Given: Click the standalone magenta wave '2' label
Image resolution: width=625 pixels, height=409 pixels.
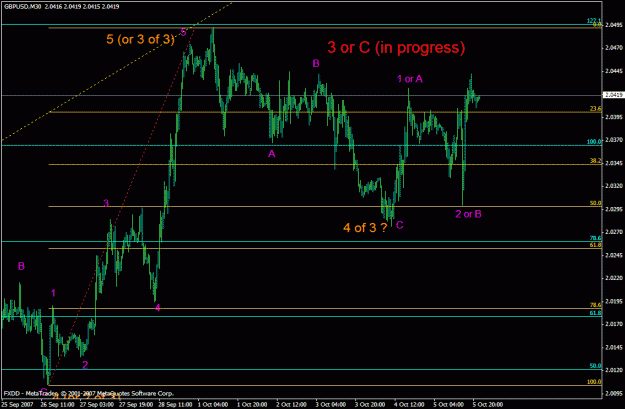Looking at the screenshot, I should (x=85, y=365).
